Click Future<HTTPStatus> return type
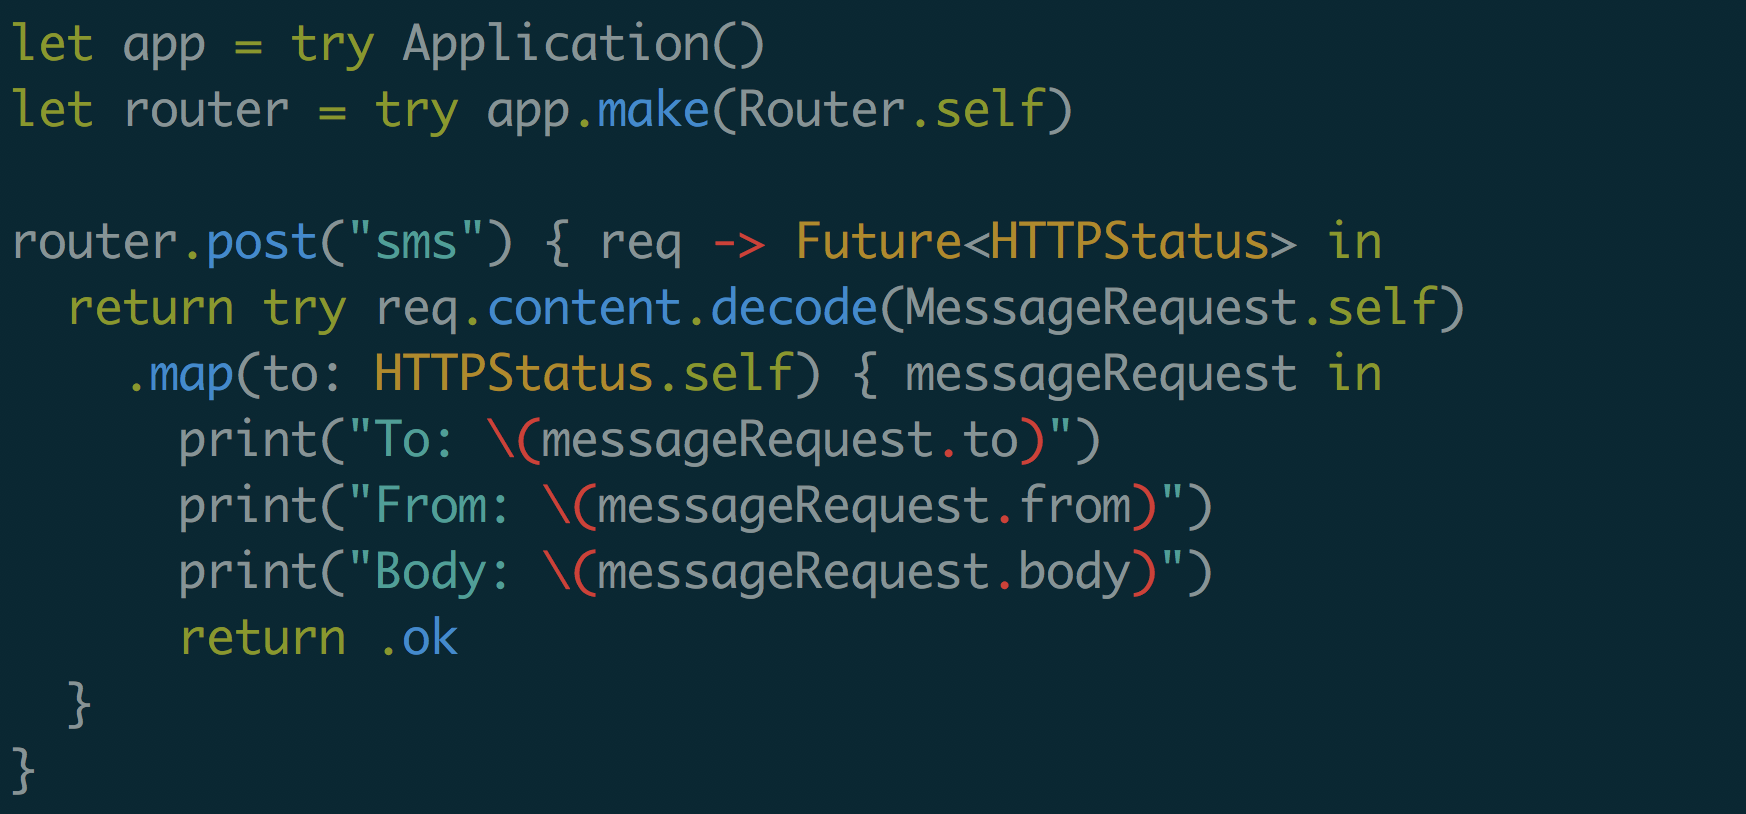Viewport: 1746px width, 814px height. click(x=1046, y=242)
